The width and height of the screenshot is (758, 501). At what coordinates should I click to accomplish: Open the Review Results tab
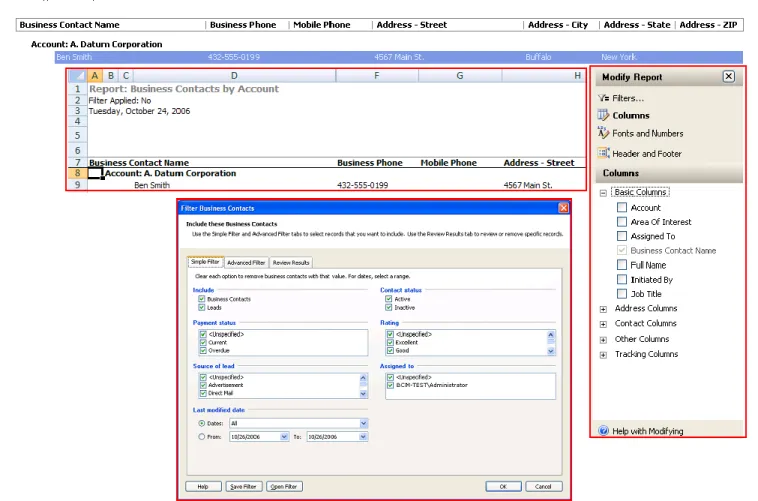(291, 263)
